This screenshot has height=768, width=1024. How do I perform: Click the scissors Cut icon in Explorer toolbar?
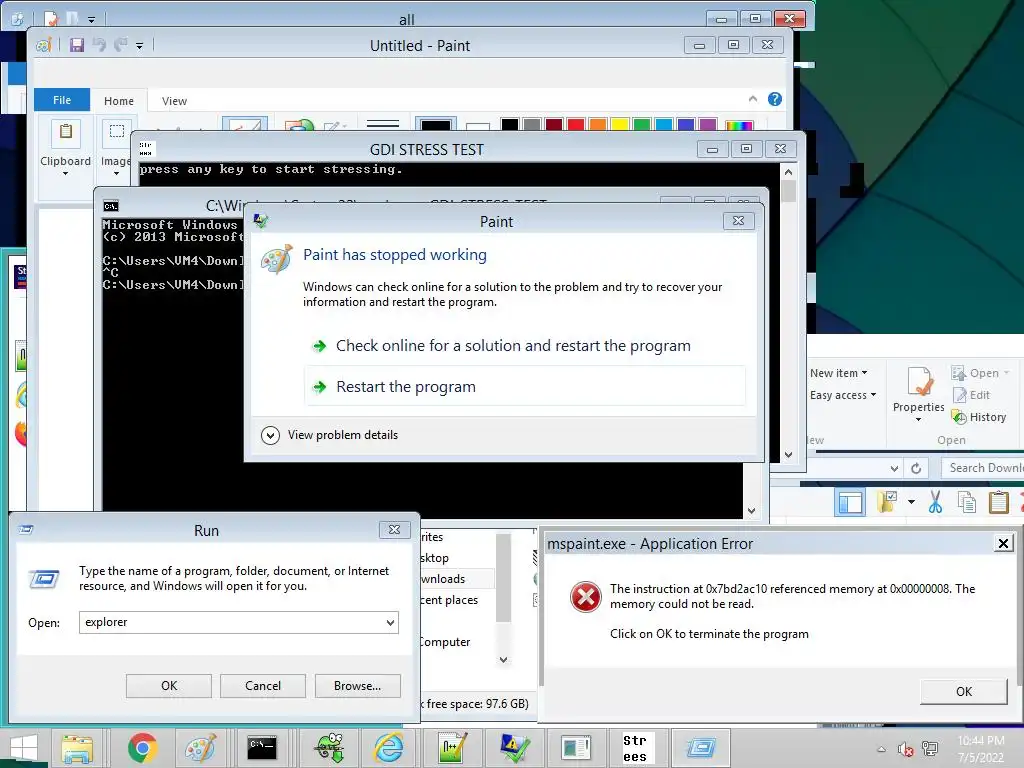click(x=935, y=502)
